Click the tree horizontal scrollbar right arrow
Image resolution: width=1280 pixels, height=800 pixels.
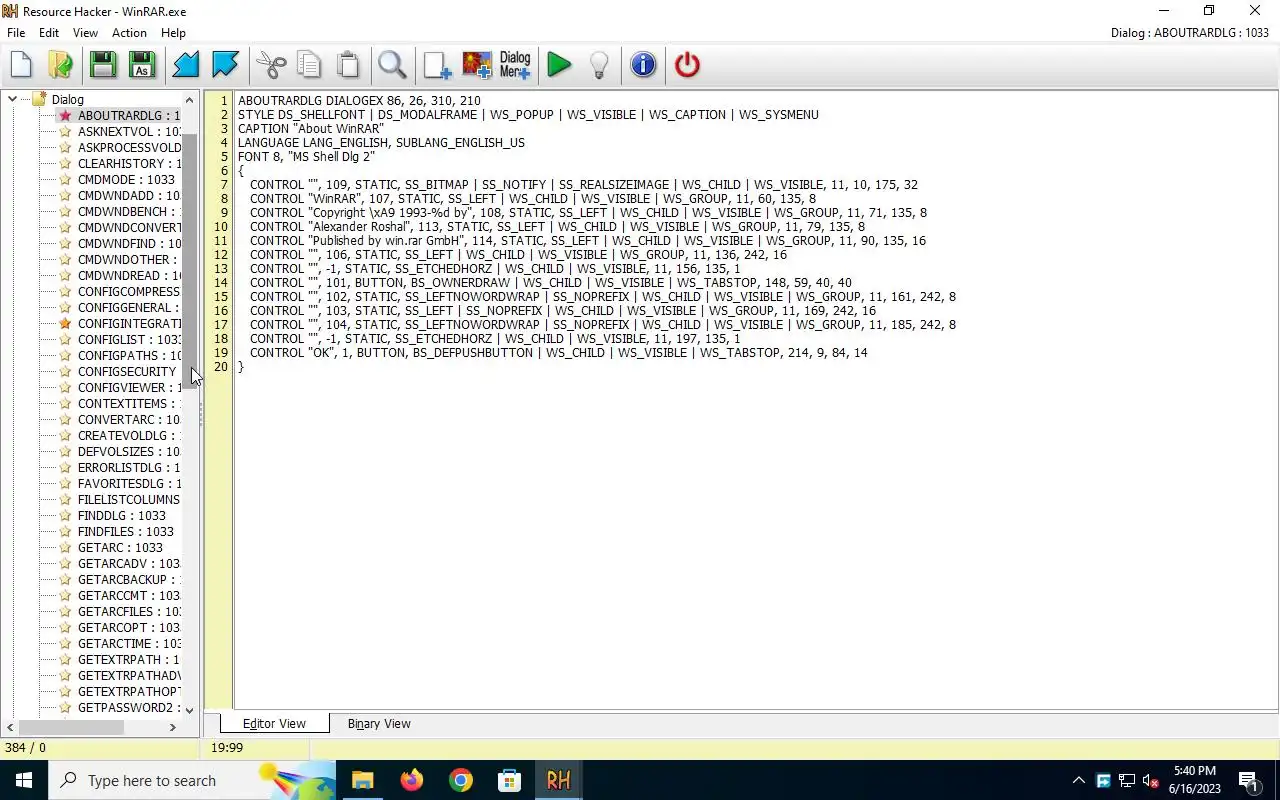click(x=172, y=727)
